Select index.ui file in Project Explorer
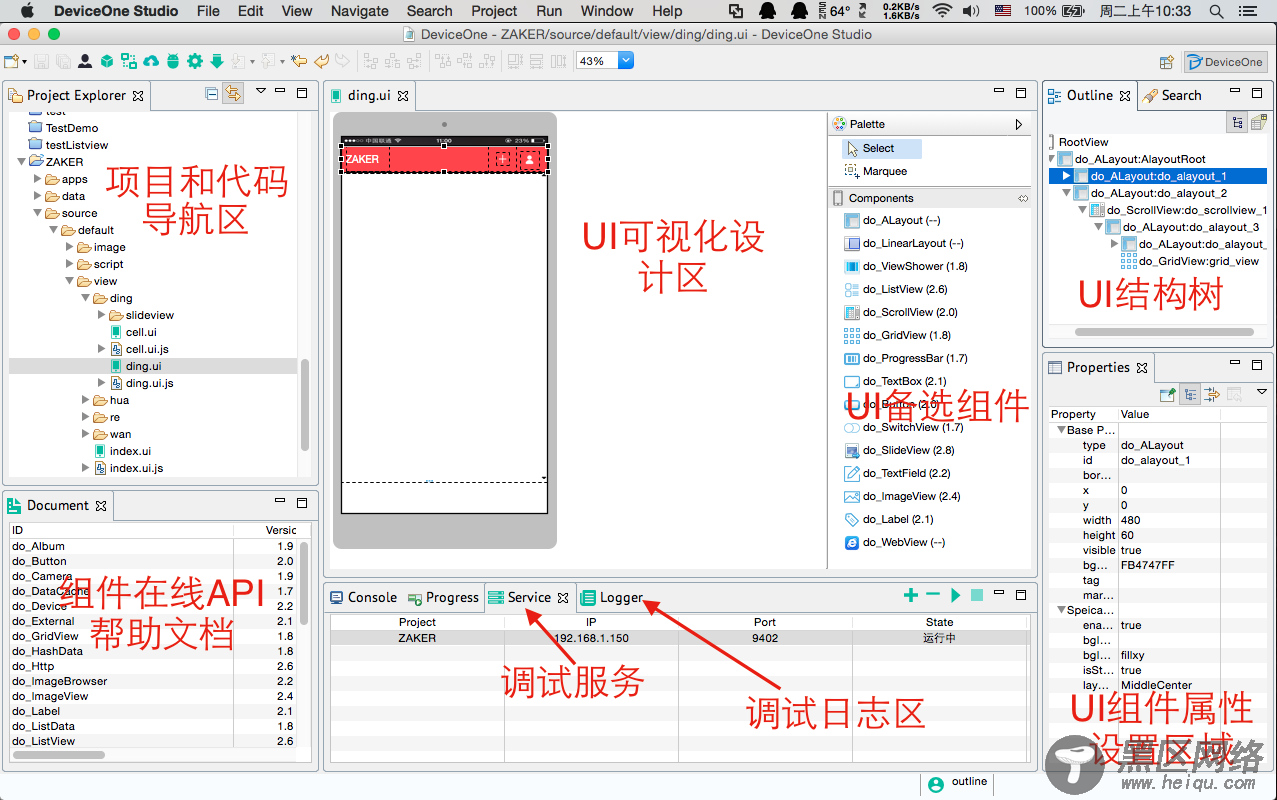Viewport: 1277px width, 800px height. pyautogui.click(x=122, y=451)
